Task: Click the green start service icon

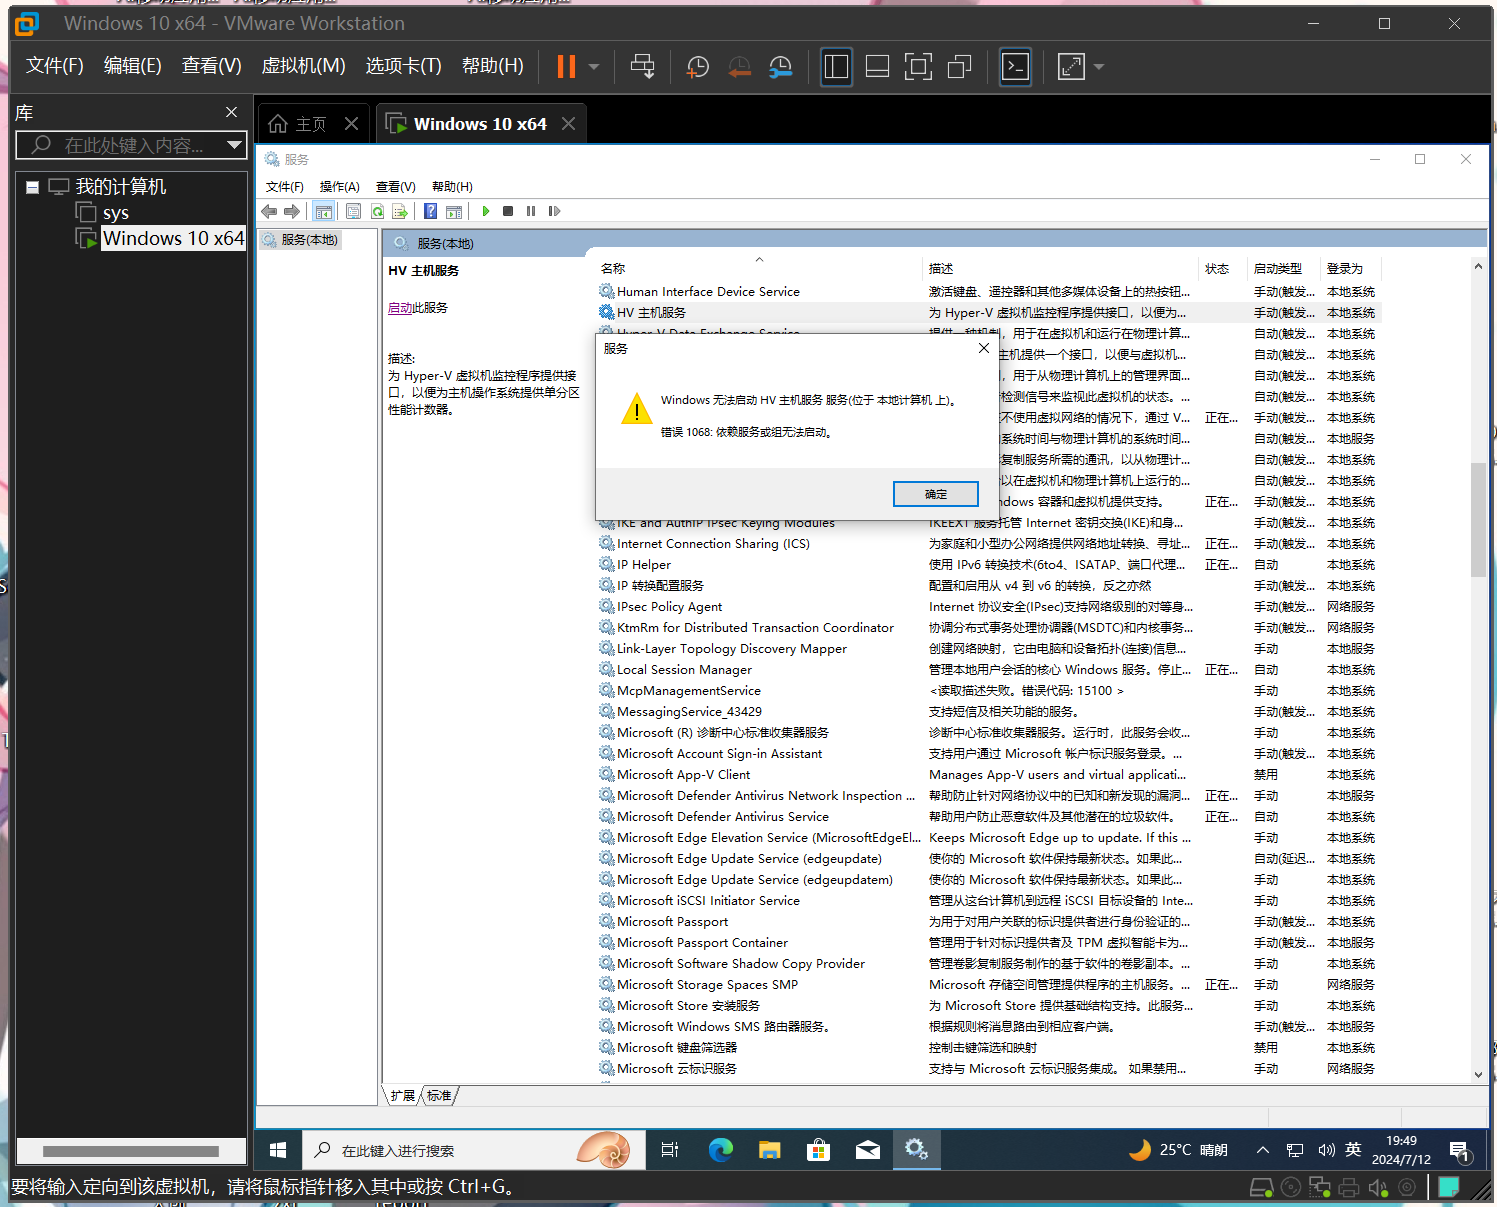Action: pos(486,211)
